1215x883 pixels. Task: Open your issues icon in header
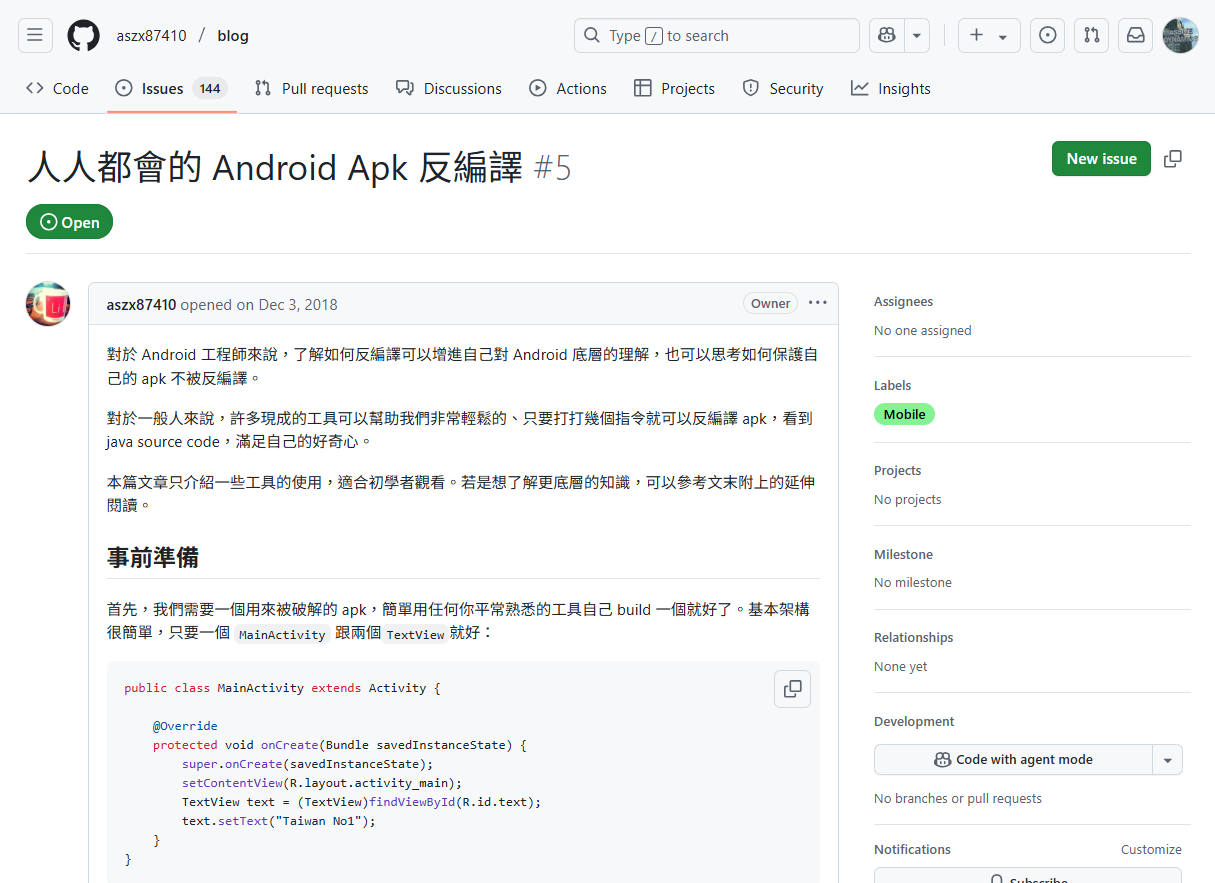(1047, 36)
